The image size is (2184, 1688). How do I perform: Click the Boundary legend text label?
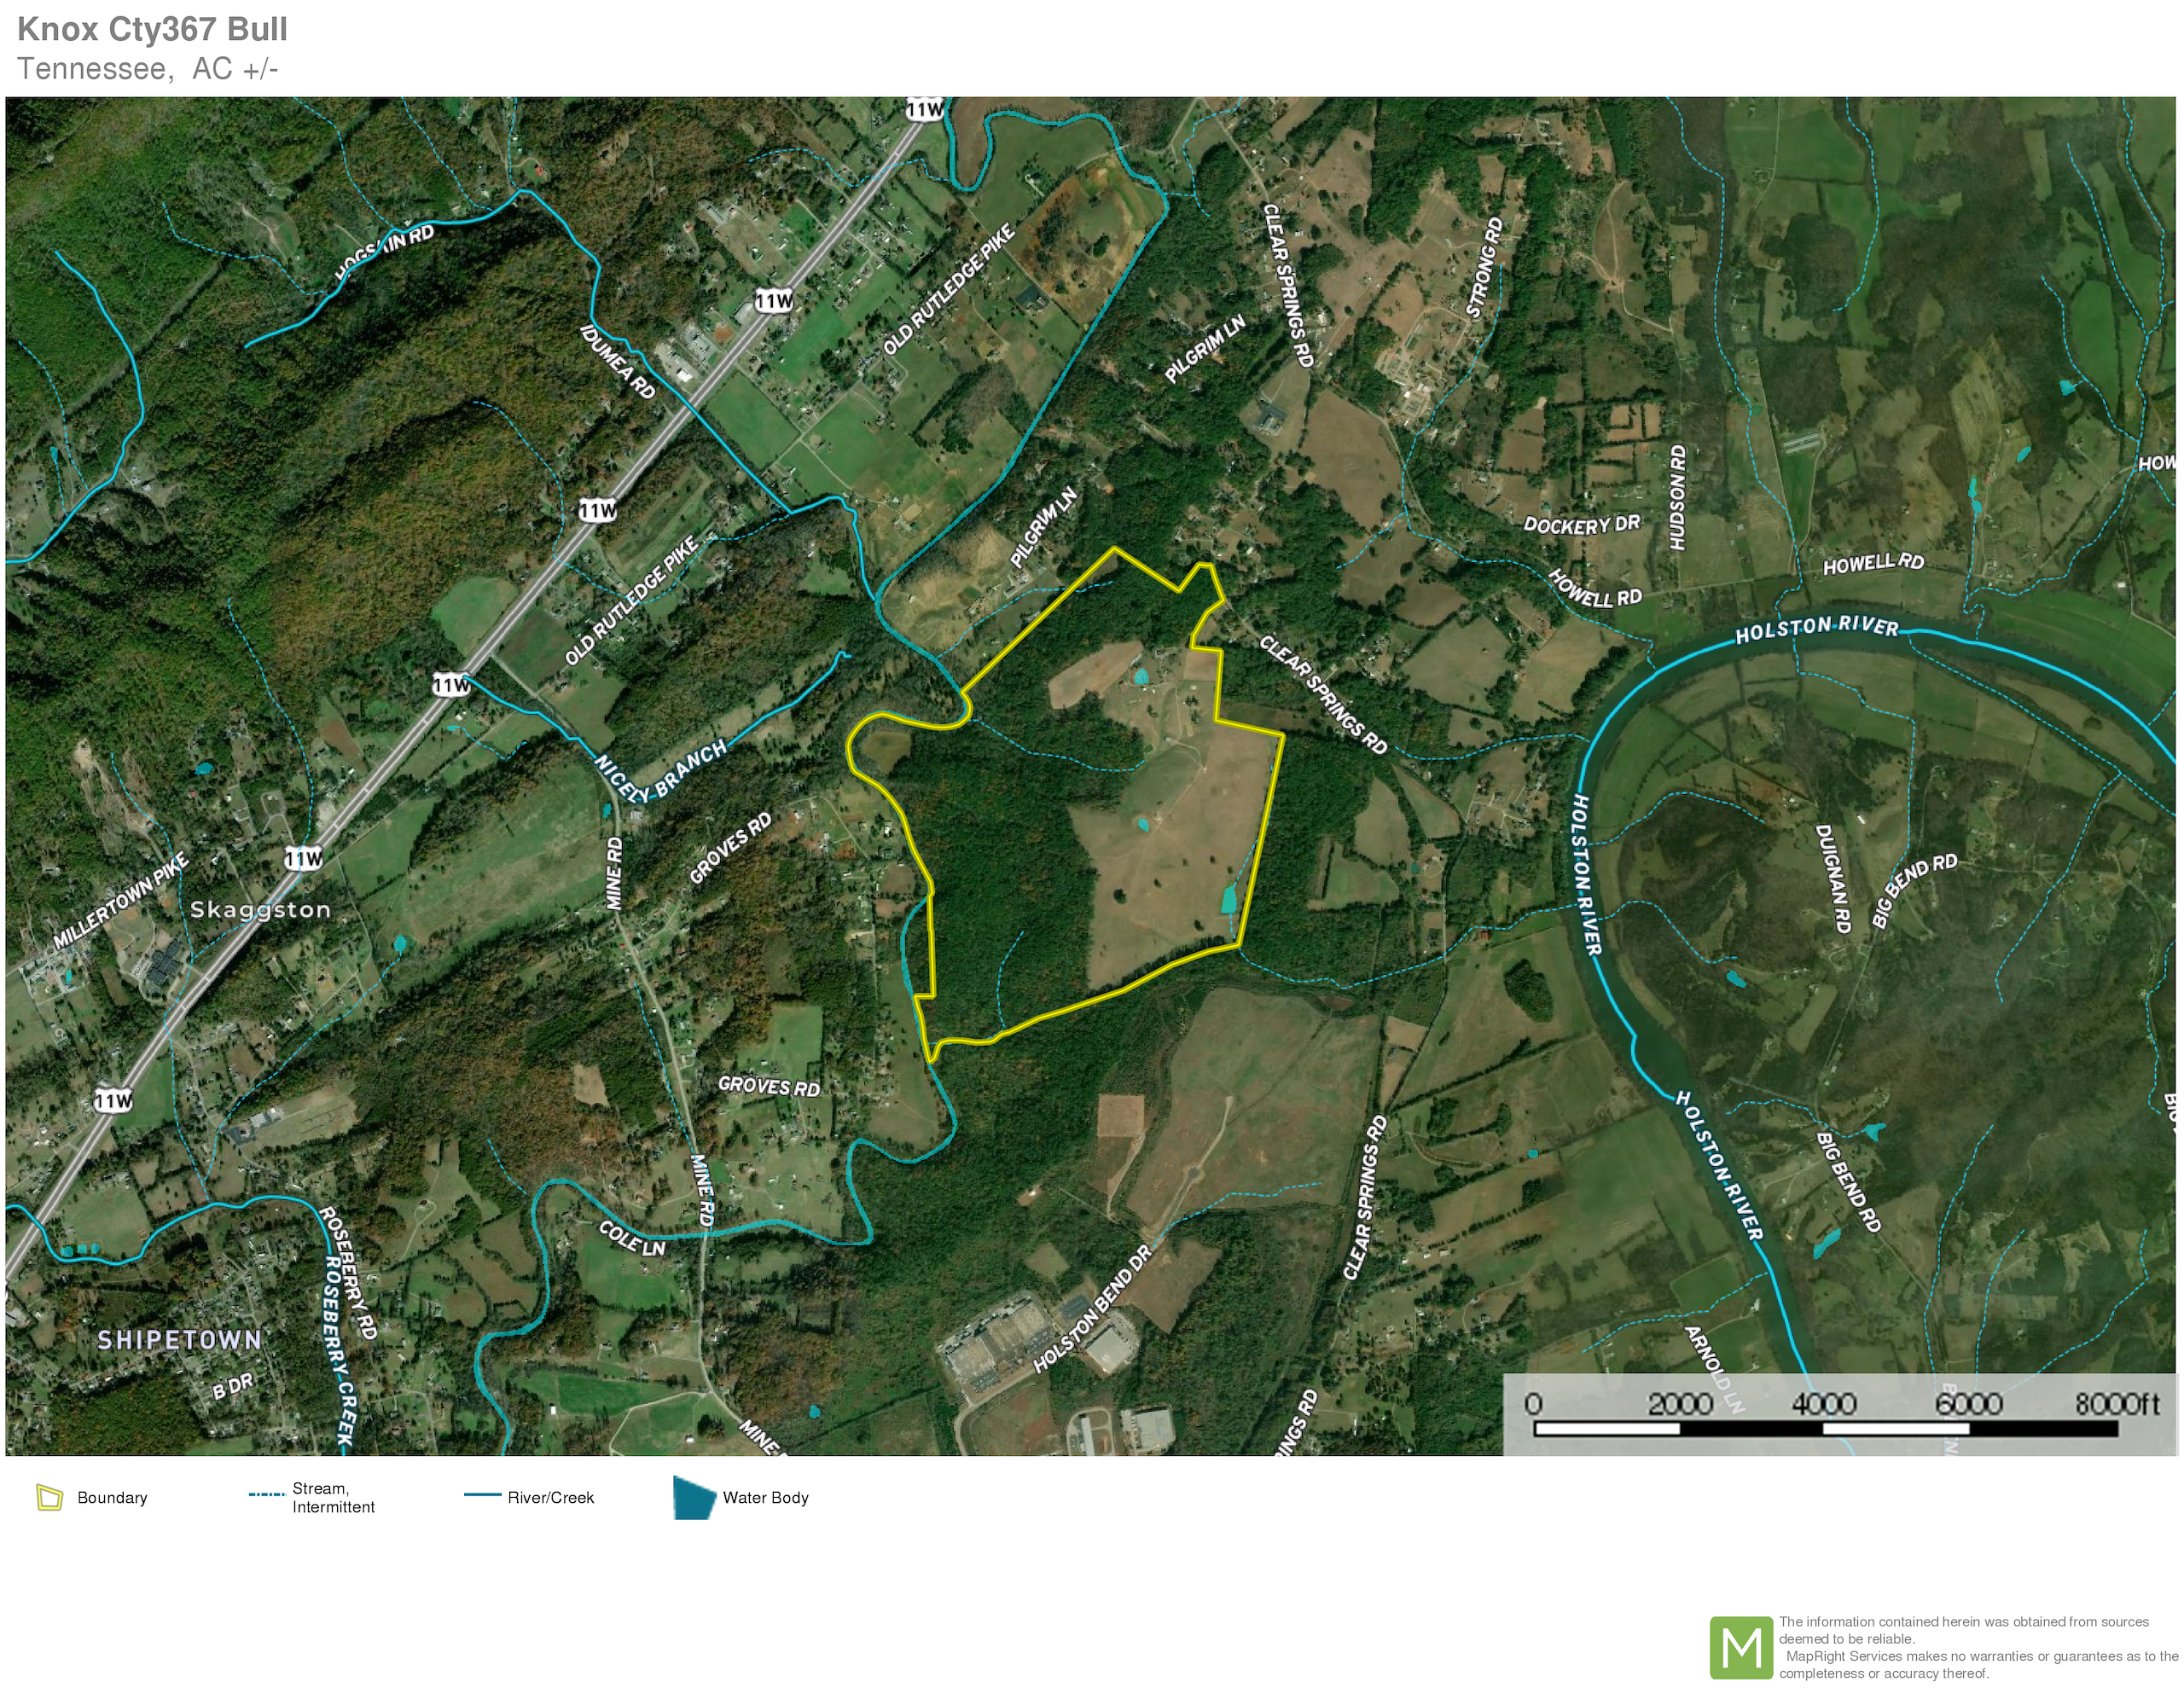tap(112, 1497)
